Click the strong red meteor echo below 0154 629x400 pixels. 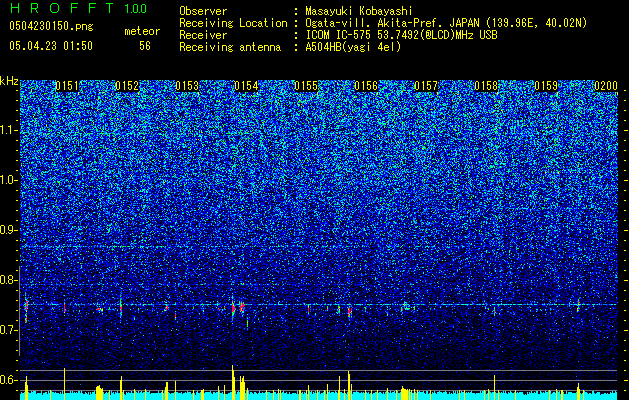[233, 308]
